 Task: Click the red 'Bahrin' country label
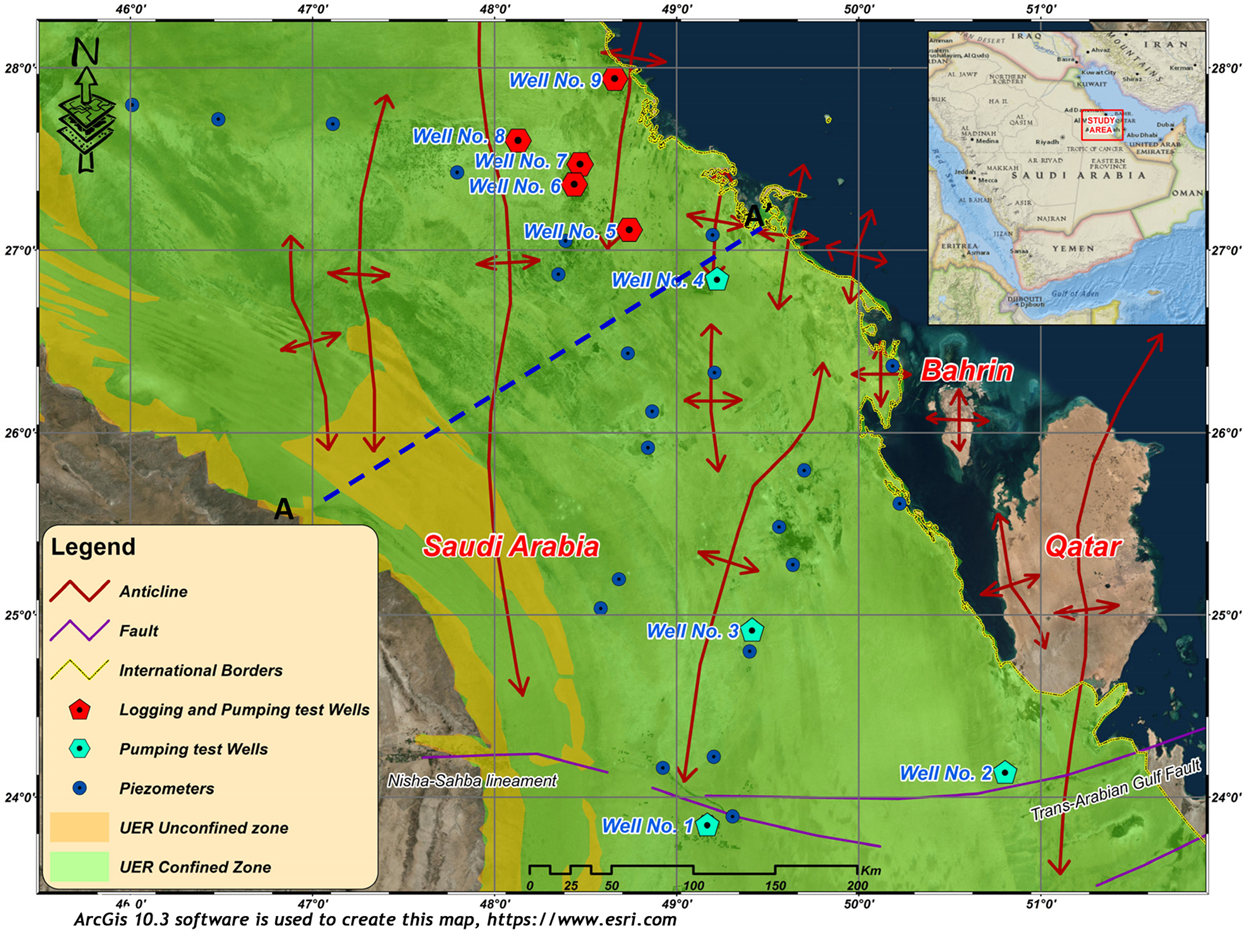(968, 371)
